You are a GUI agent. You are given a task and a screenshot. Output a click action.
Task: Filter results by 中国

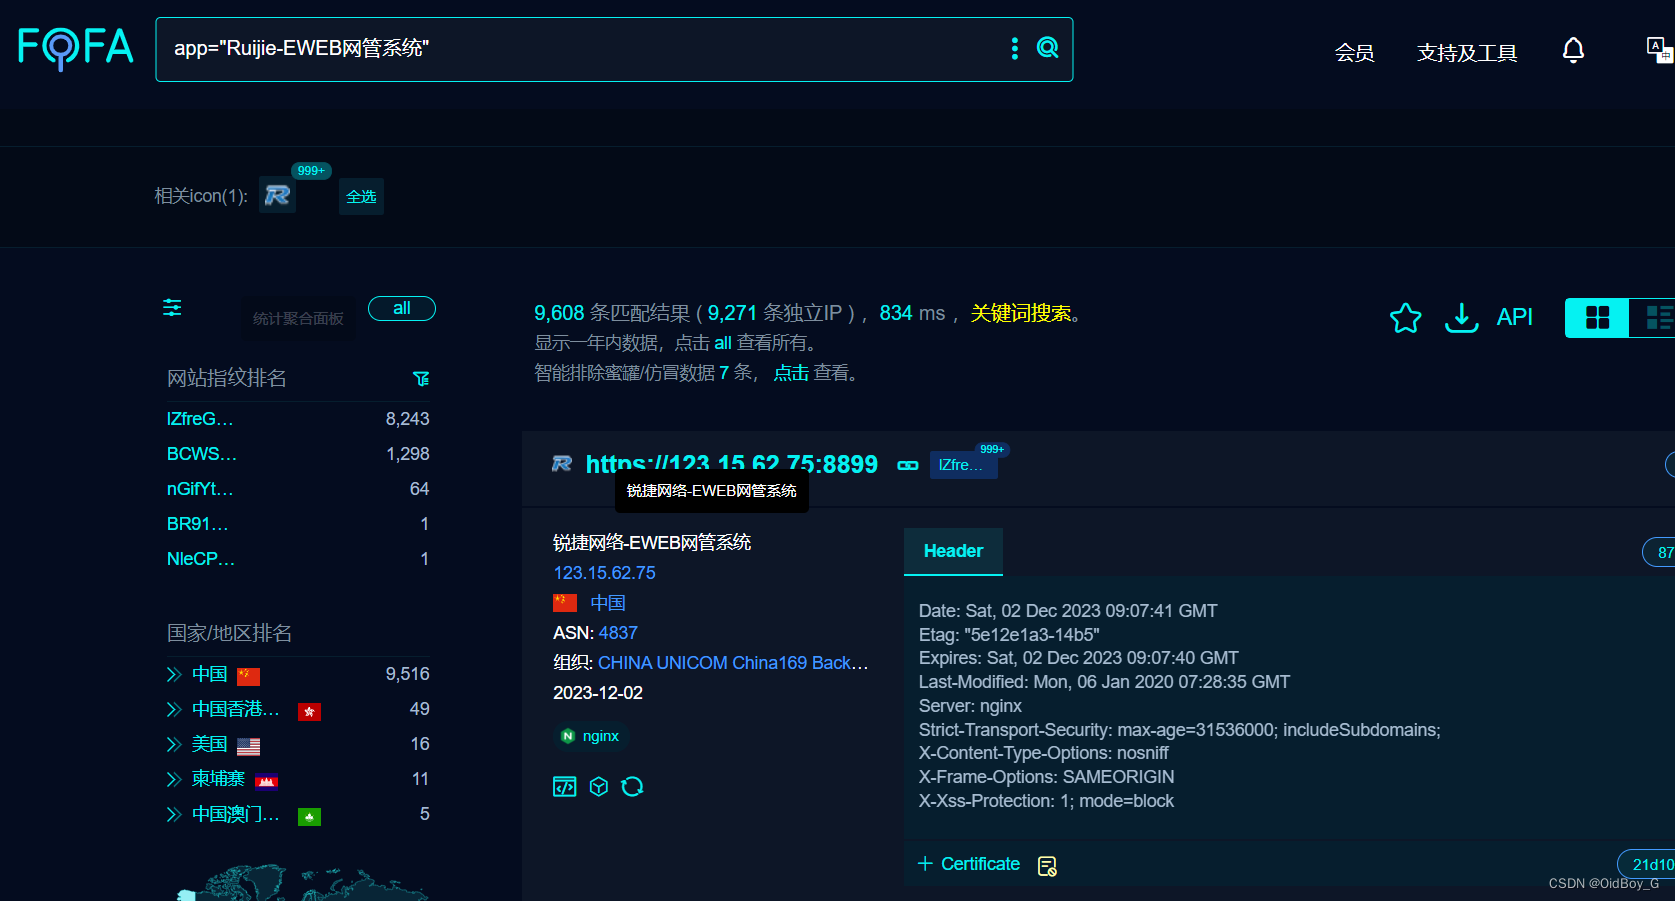[210, 674]
